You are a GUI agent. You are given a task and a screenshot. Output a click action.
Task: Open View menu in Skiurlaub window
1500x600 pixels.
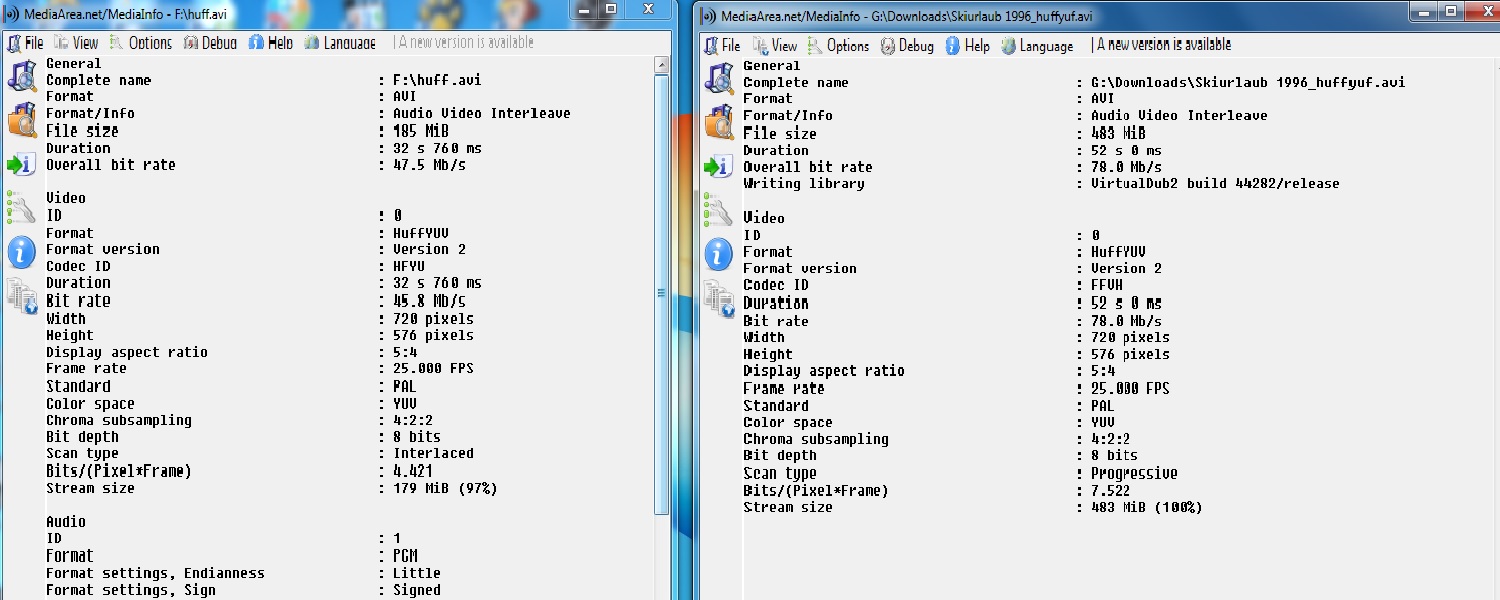(x=775, y=45)
